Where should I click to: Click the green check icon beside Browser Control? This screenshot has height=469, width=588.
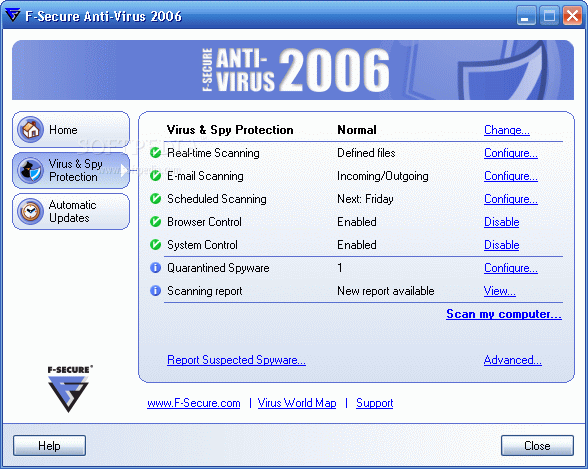click(x=155, y=222)
